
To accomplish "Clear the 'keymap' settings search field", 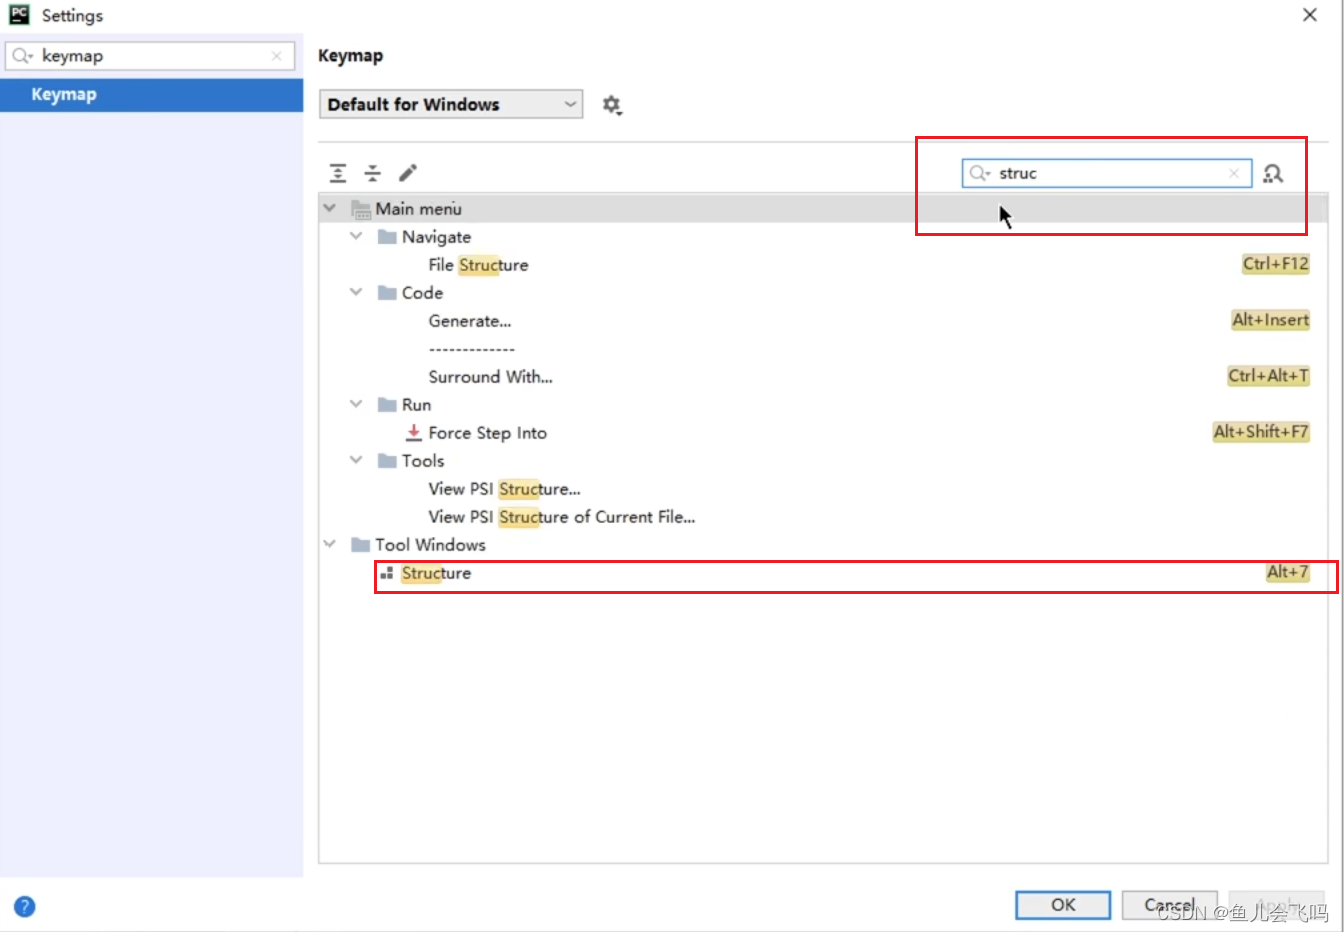I will [277, 56].
